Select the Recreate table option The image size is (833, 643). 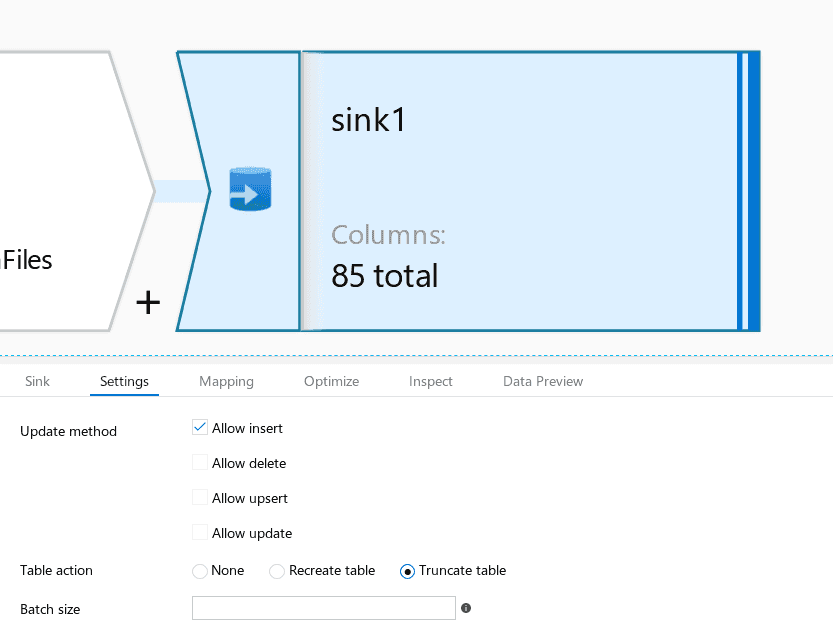tap(277, 571)
